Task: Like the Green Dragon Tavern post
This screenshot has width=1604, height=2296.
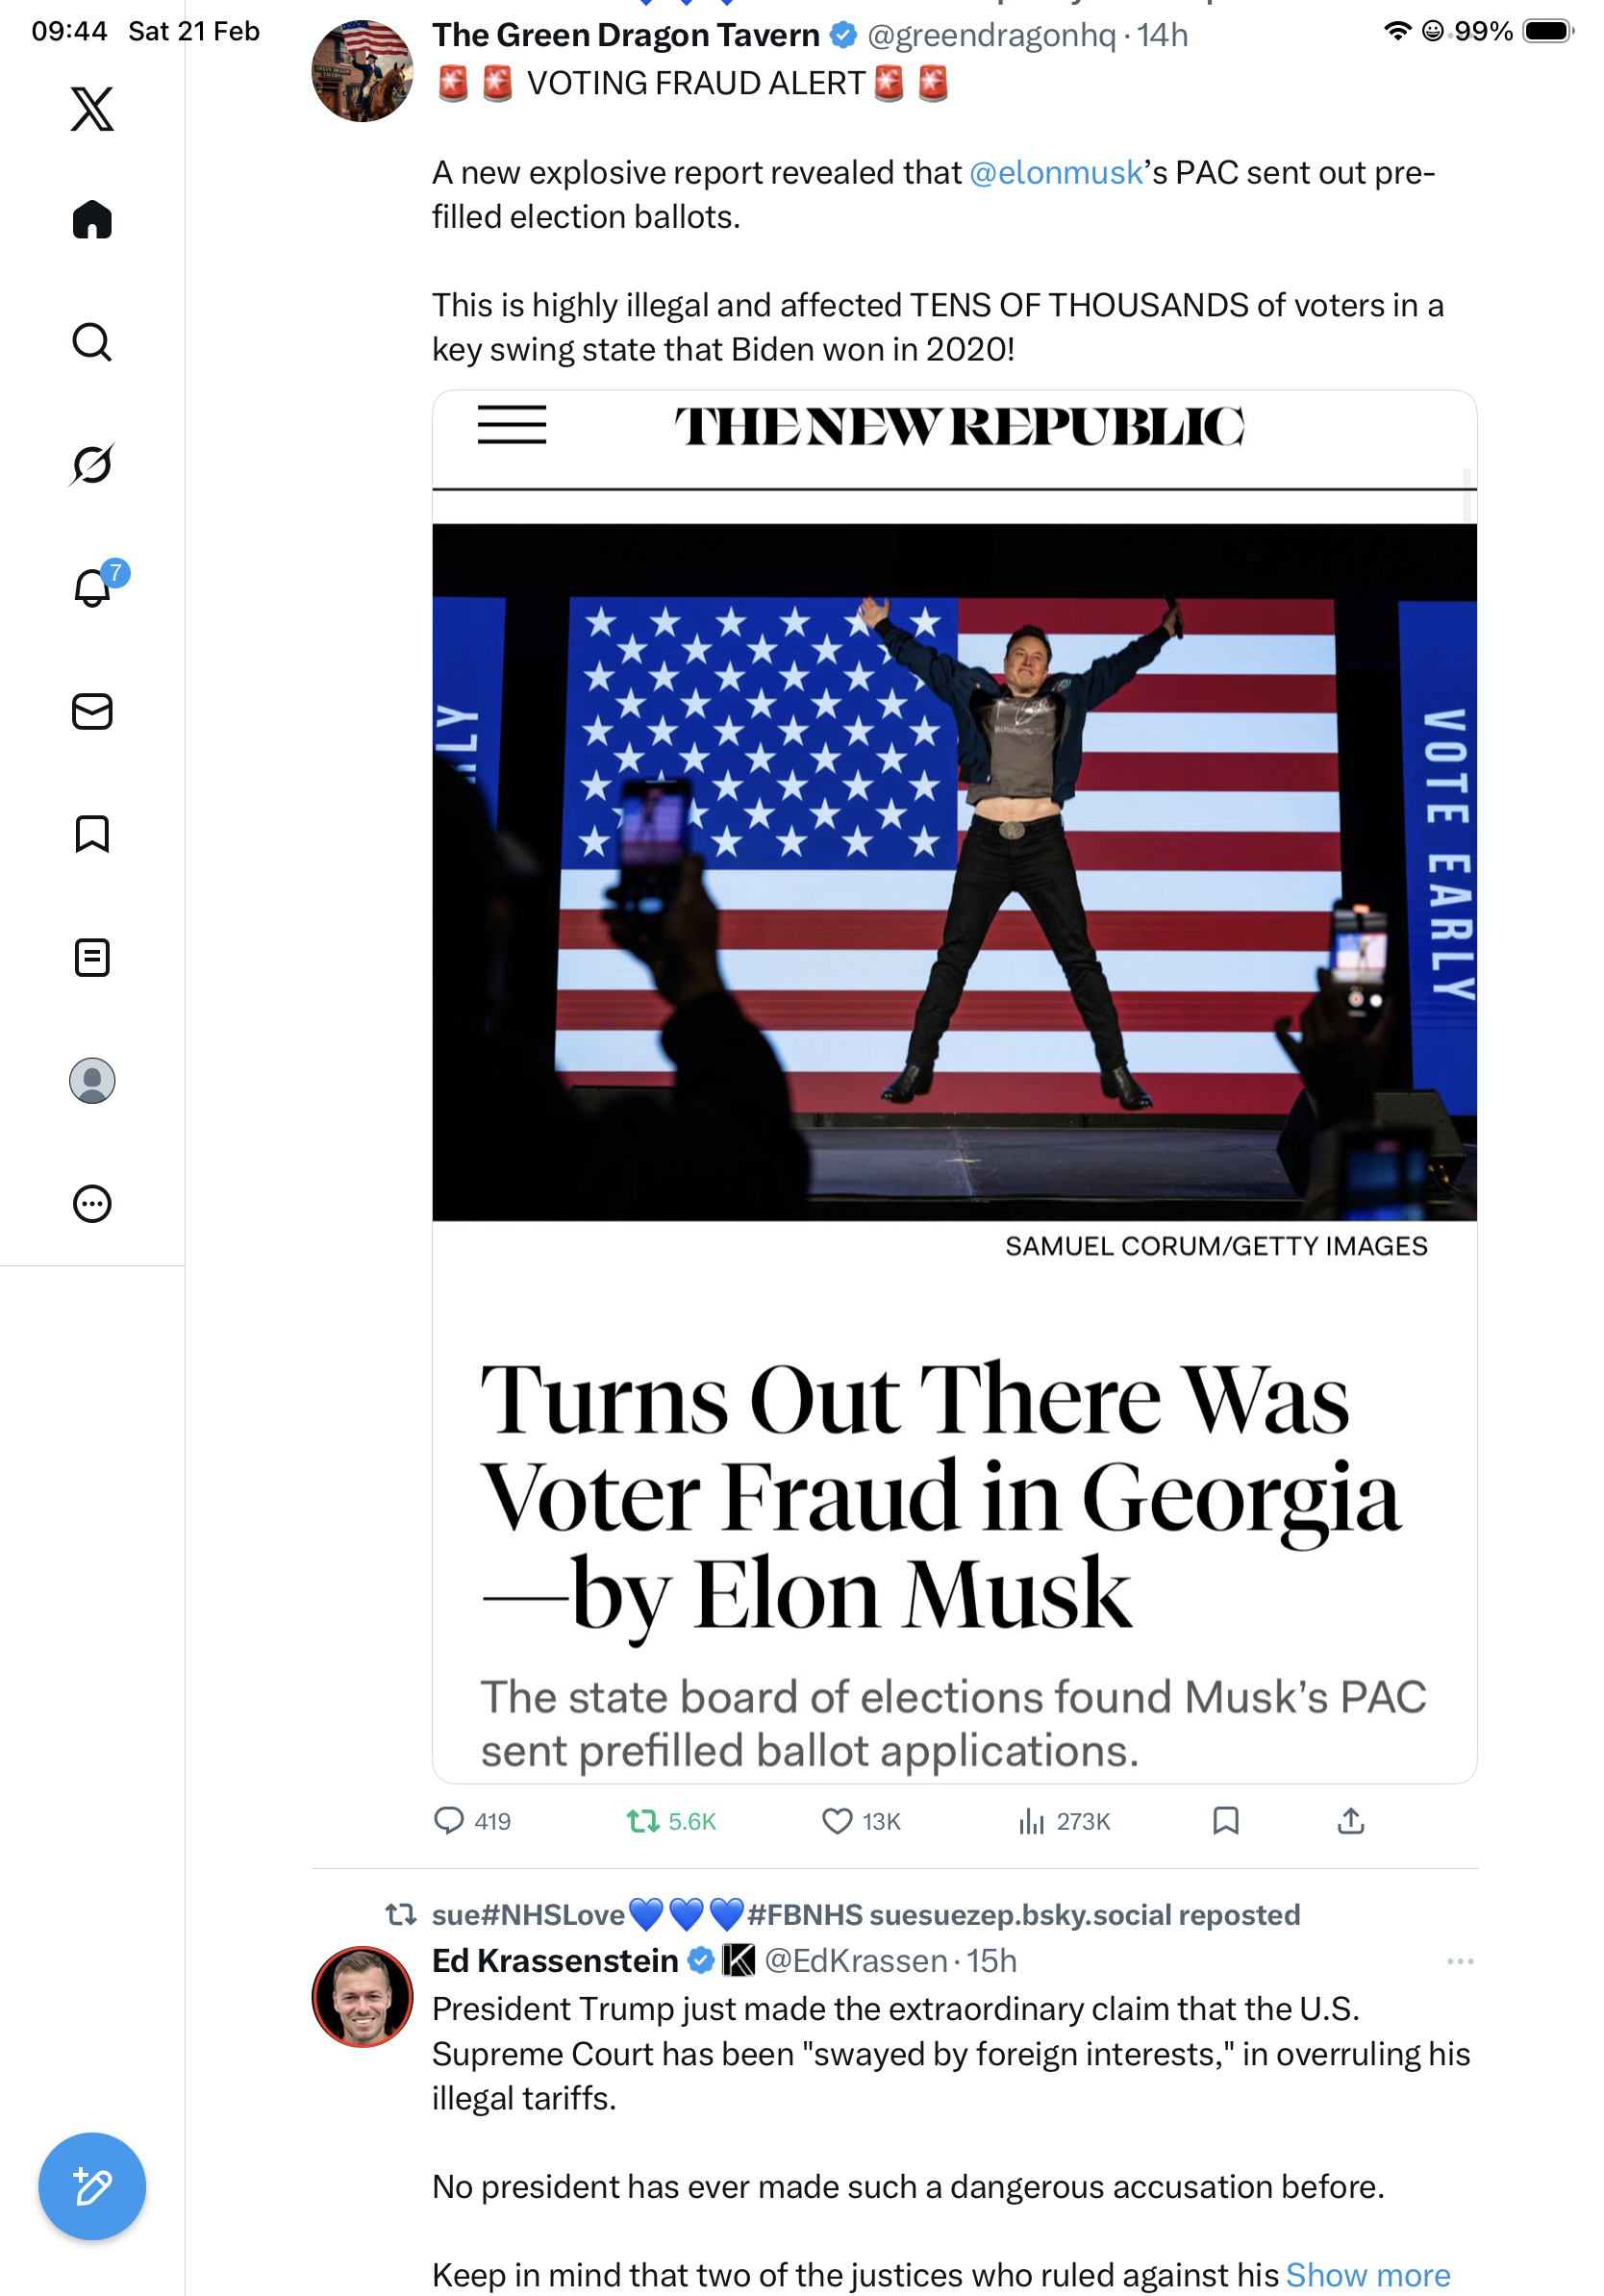Action: (837, 1821)
